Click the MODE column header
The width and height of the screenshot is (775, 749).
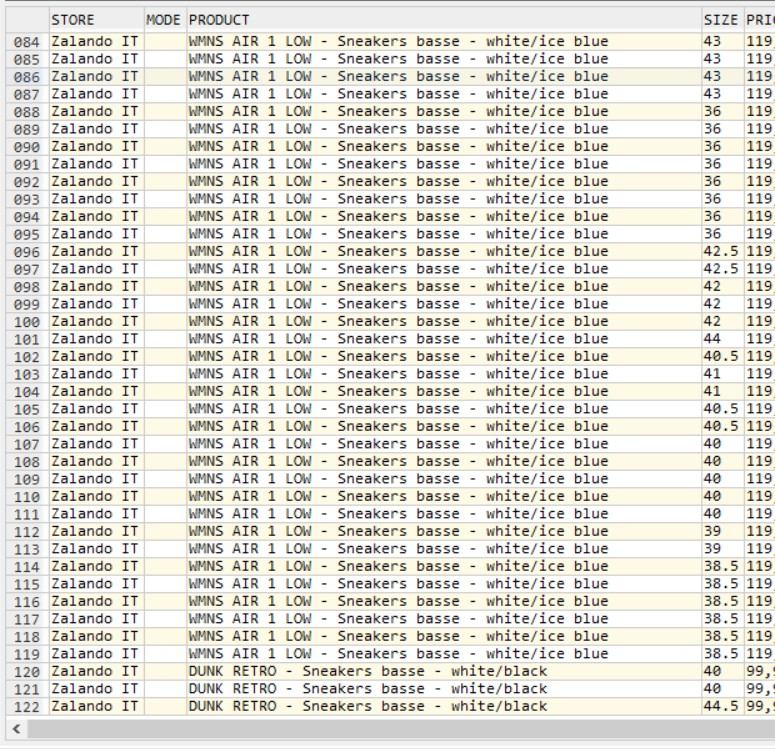coord(165,20)
